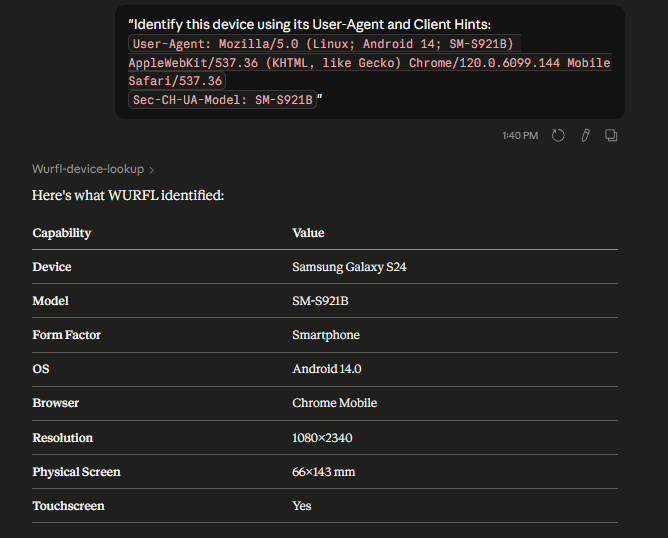This screenshot has width=668, height=538.
Task: Click the 'Chrome Mobile' browser value
Action: pyautogui.click(x=334, y=403)
